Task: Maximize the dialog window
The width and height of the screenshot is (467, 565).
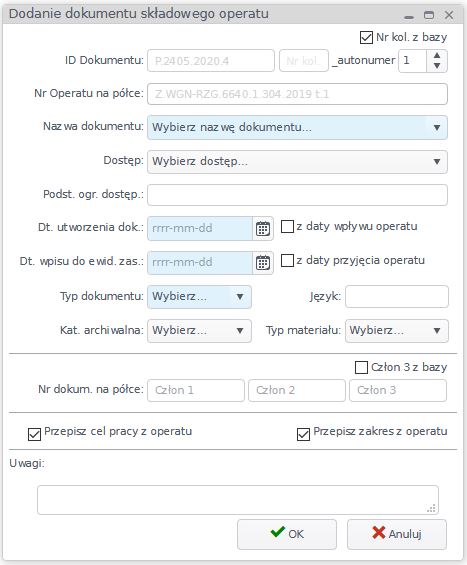Action: pos(429,15)
